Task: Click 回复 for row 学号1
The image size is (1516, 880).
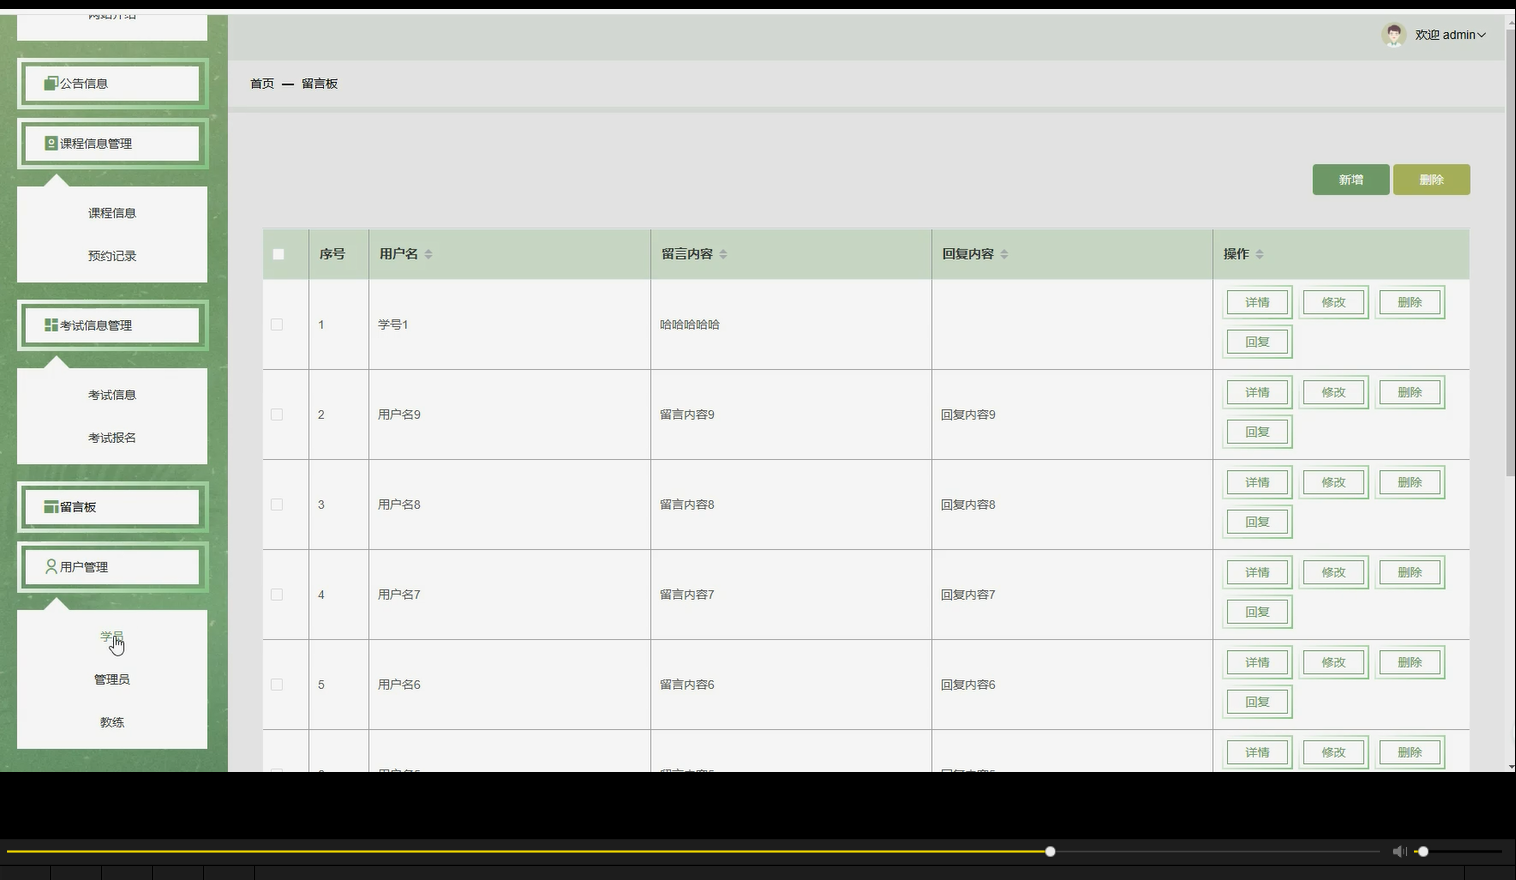Action: point(1258,342)
